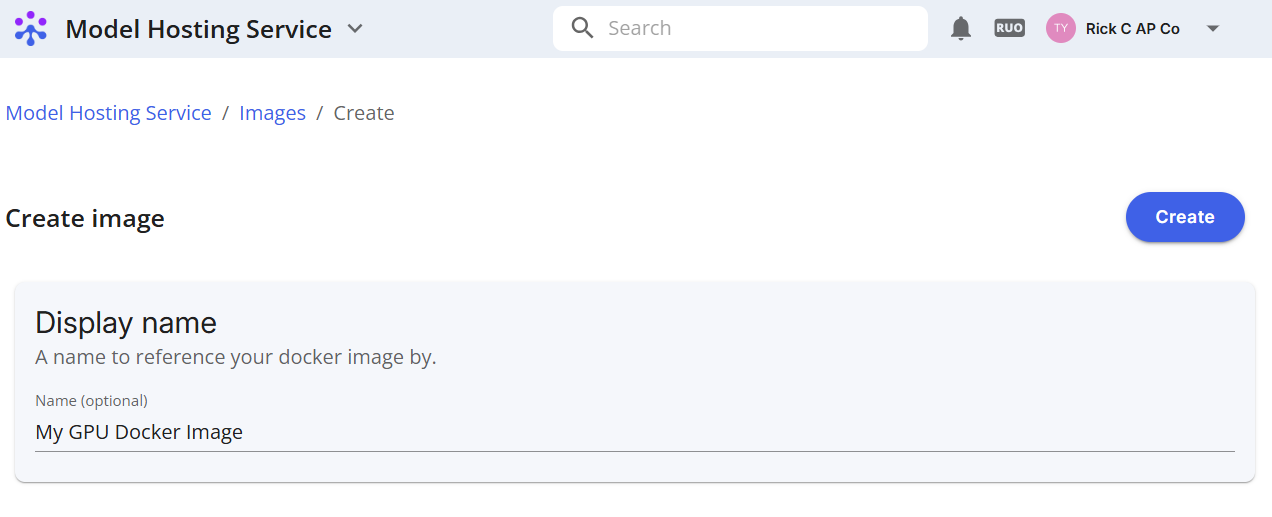This screenshot has height=517, width=1272.
Task: Open notifications via the bell icon
Action: pyautogui.click(x=961, y=28)
